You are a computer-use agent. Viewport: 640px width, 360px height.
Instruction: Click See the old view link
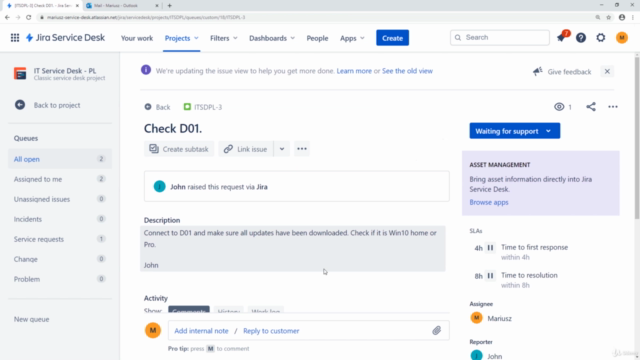407,71
